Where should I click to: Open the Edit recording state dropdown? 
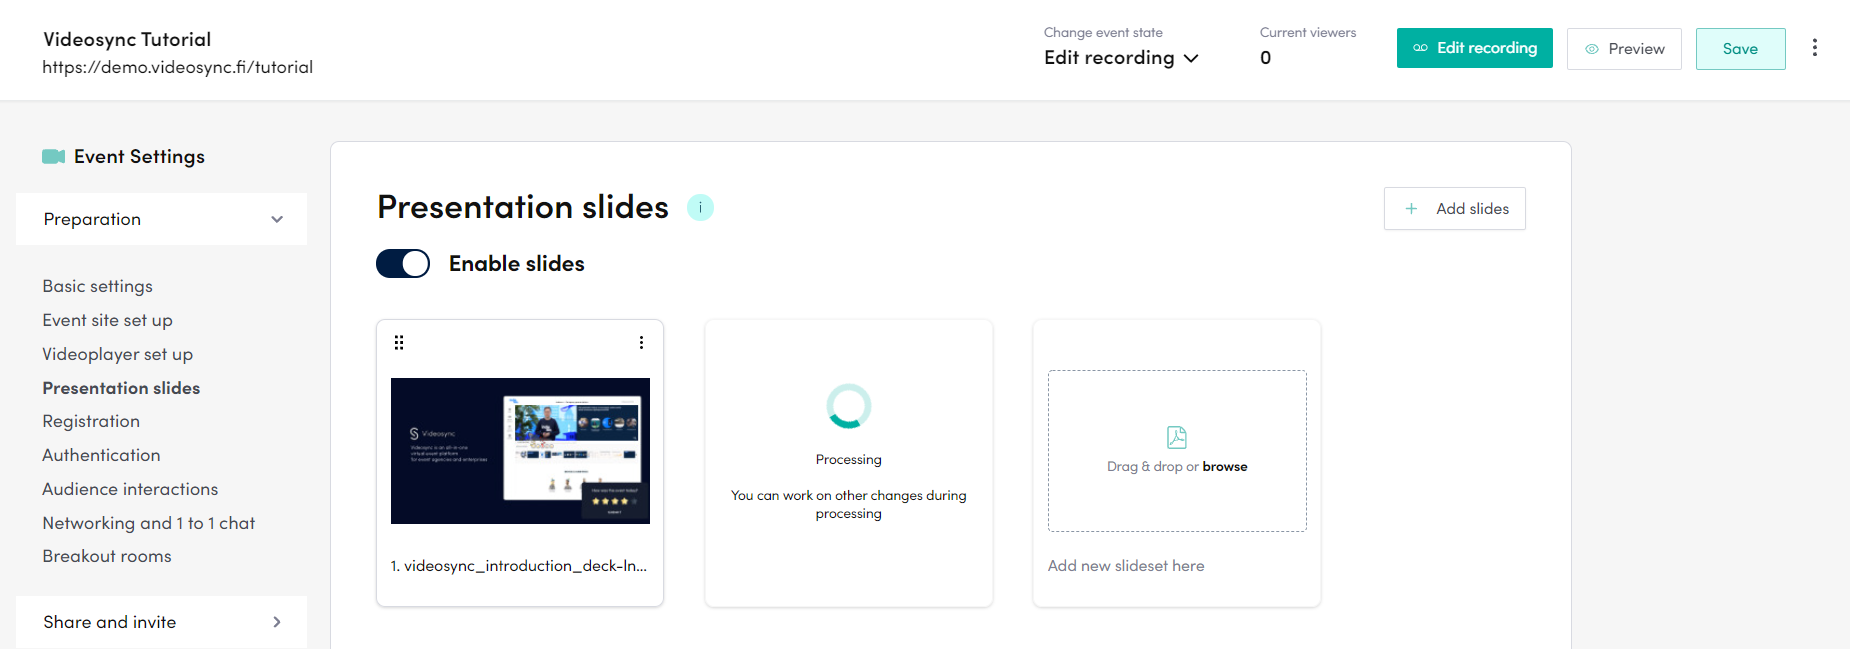[x=1120, y=58]
